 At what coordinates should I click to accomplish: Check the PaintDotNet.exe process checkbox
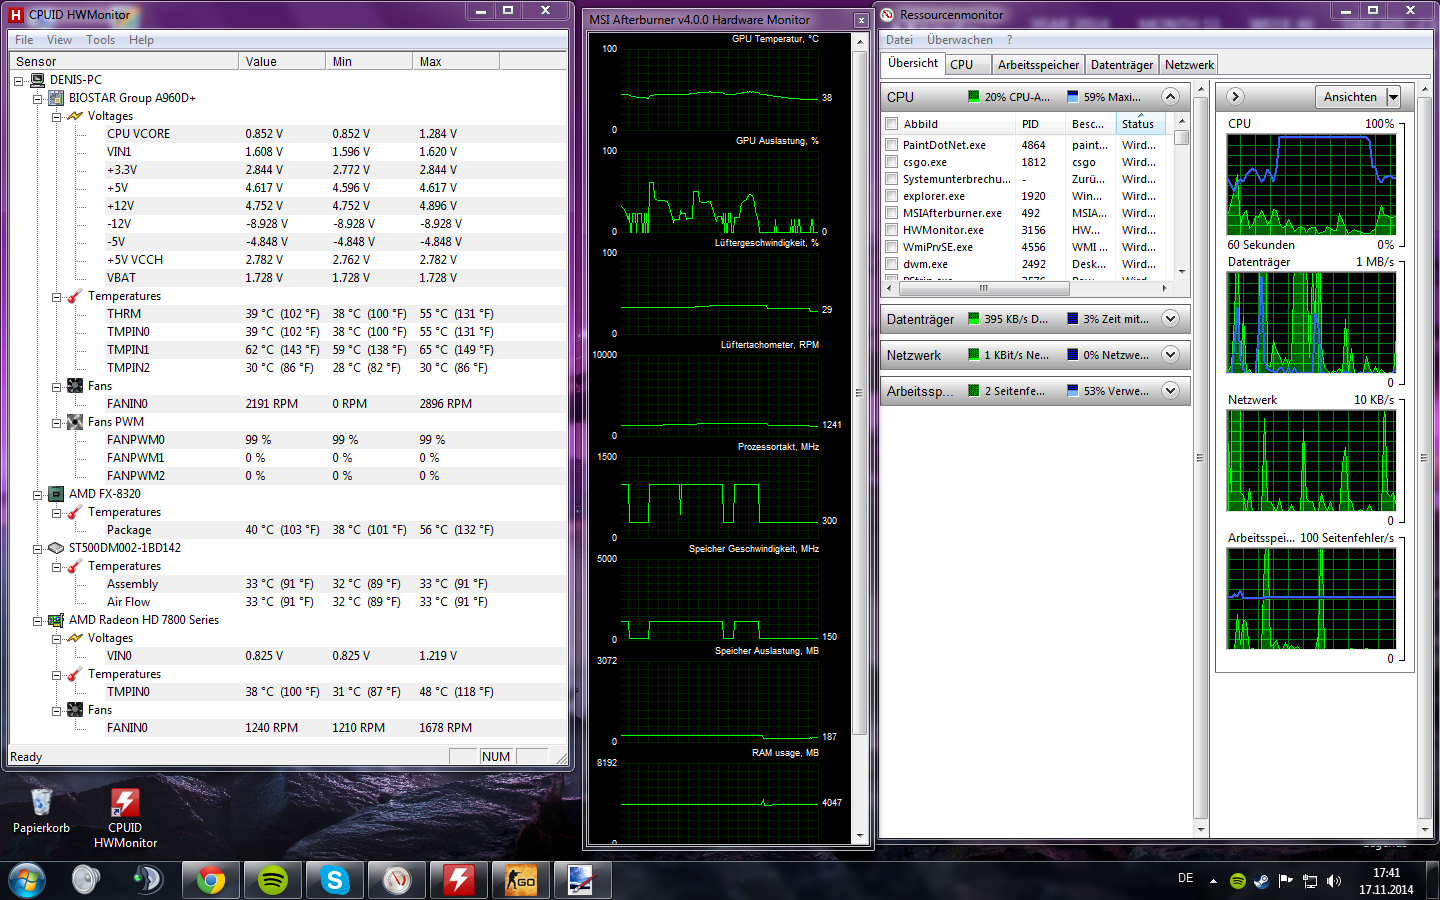point(891,145)
